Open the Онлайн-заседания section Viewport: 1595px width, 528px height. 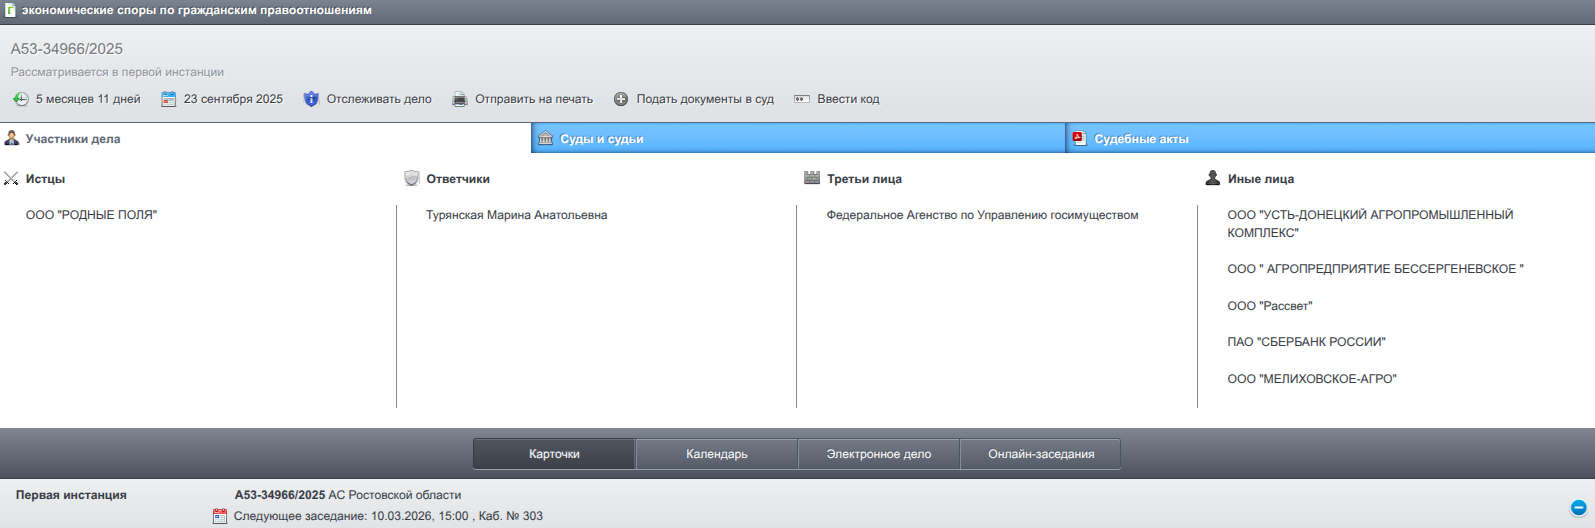(x=1040, y=454)
